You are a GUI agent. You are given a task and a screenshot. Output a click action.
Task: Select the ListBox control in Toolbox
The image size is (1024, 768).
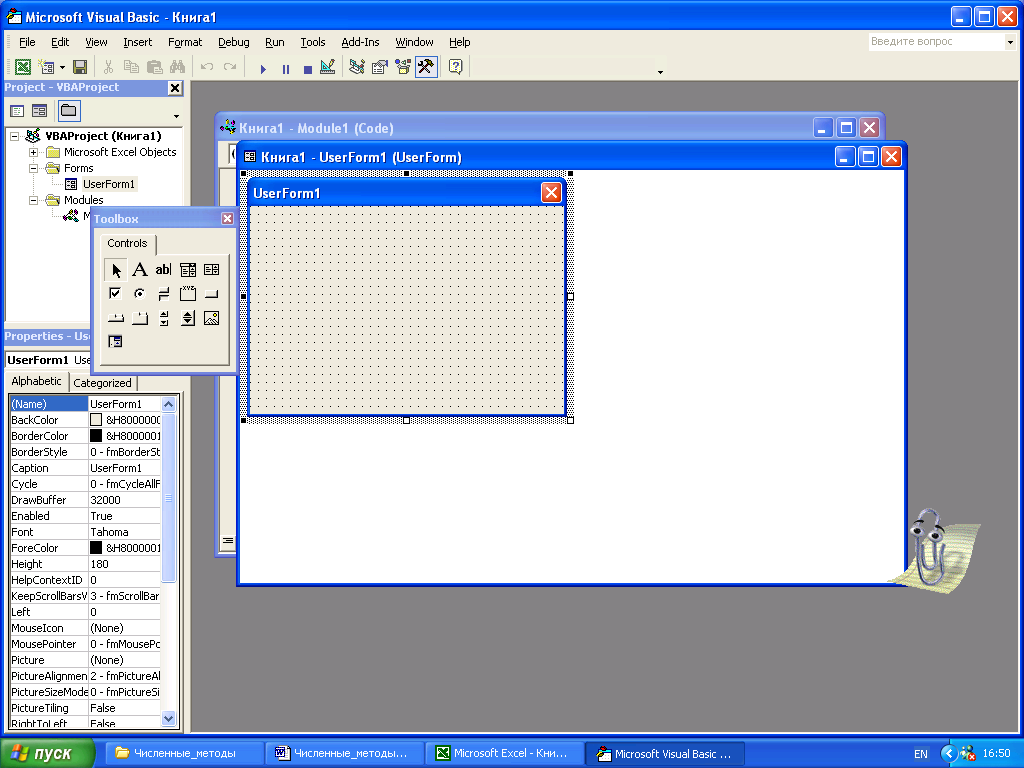click(x=212, y=270)
